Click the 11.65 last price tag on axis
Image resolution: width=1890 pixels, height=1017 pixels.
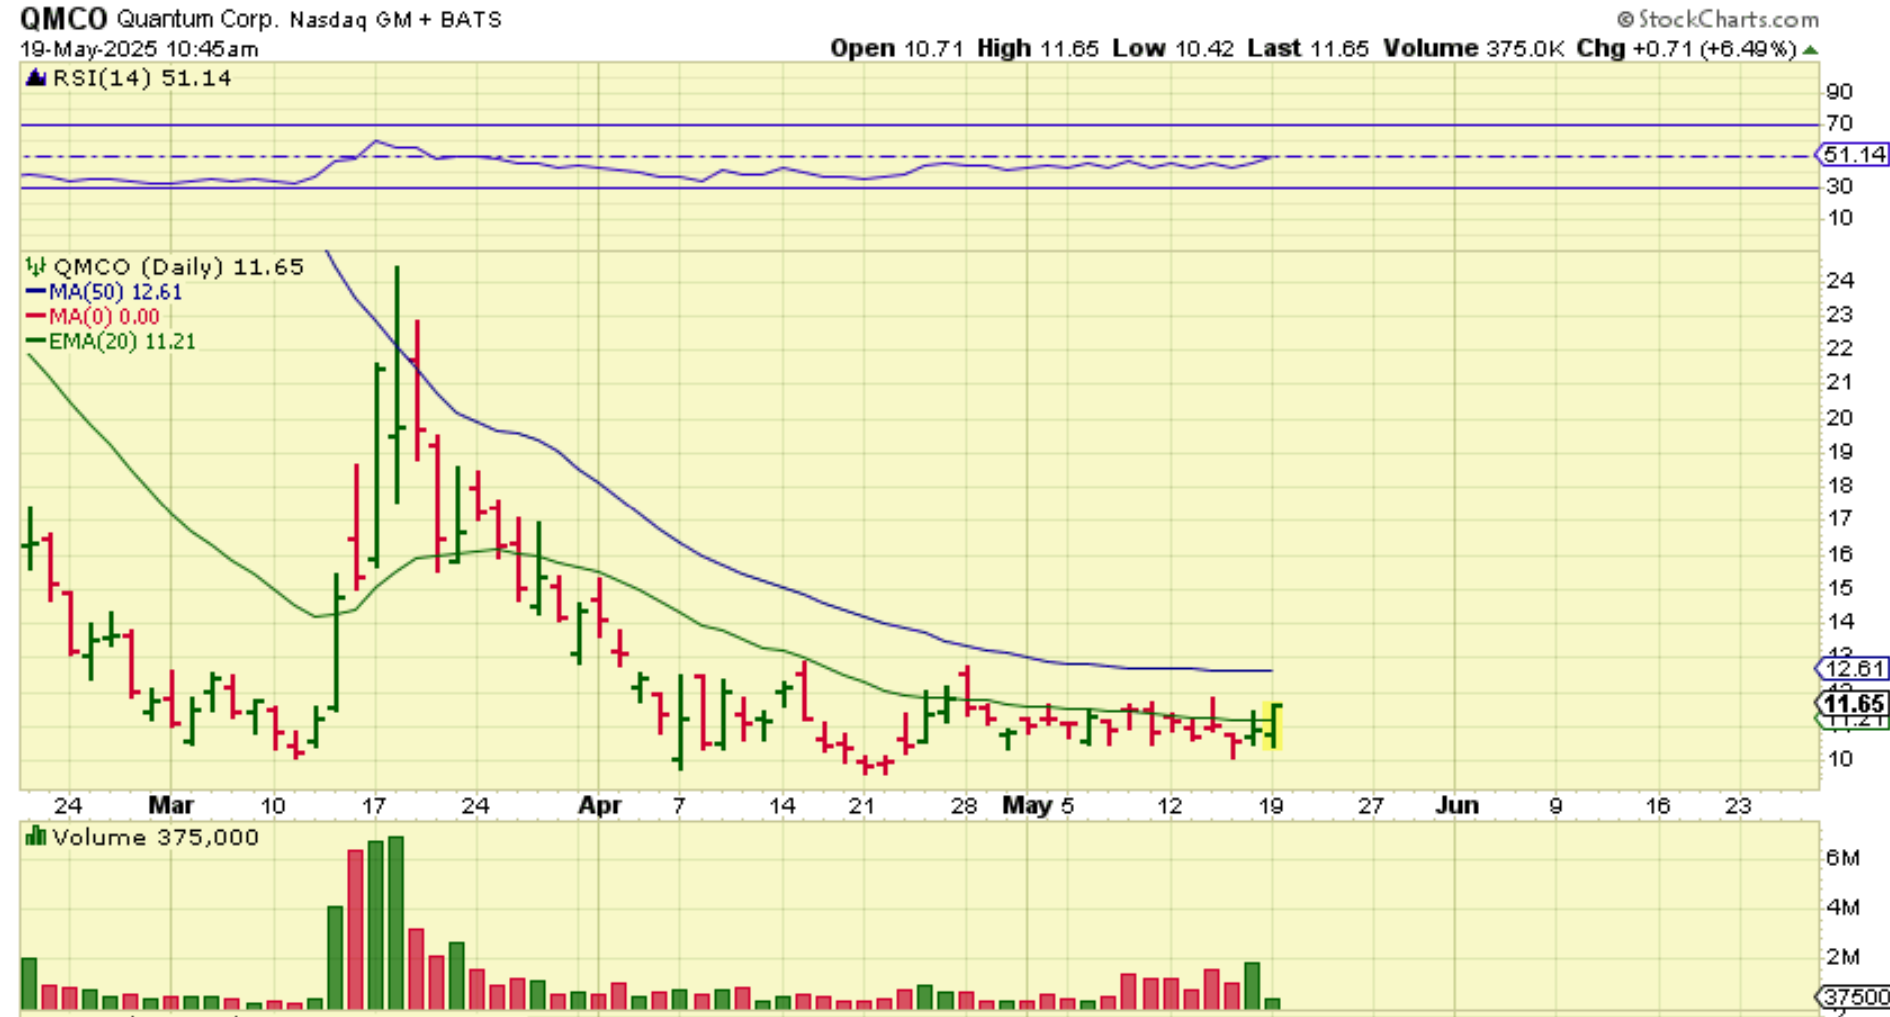click(x=1853, y=704)
